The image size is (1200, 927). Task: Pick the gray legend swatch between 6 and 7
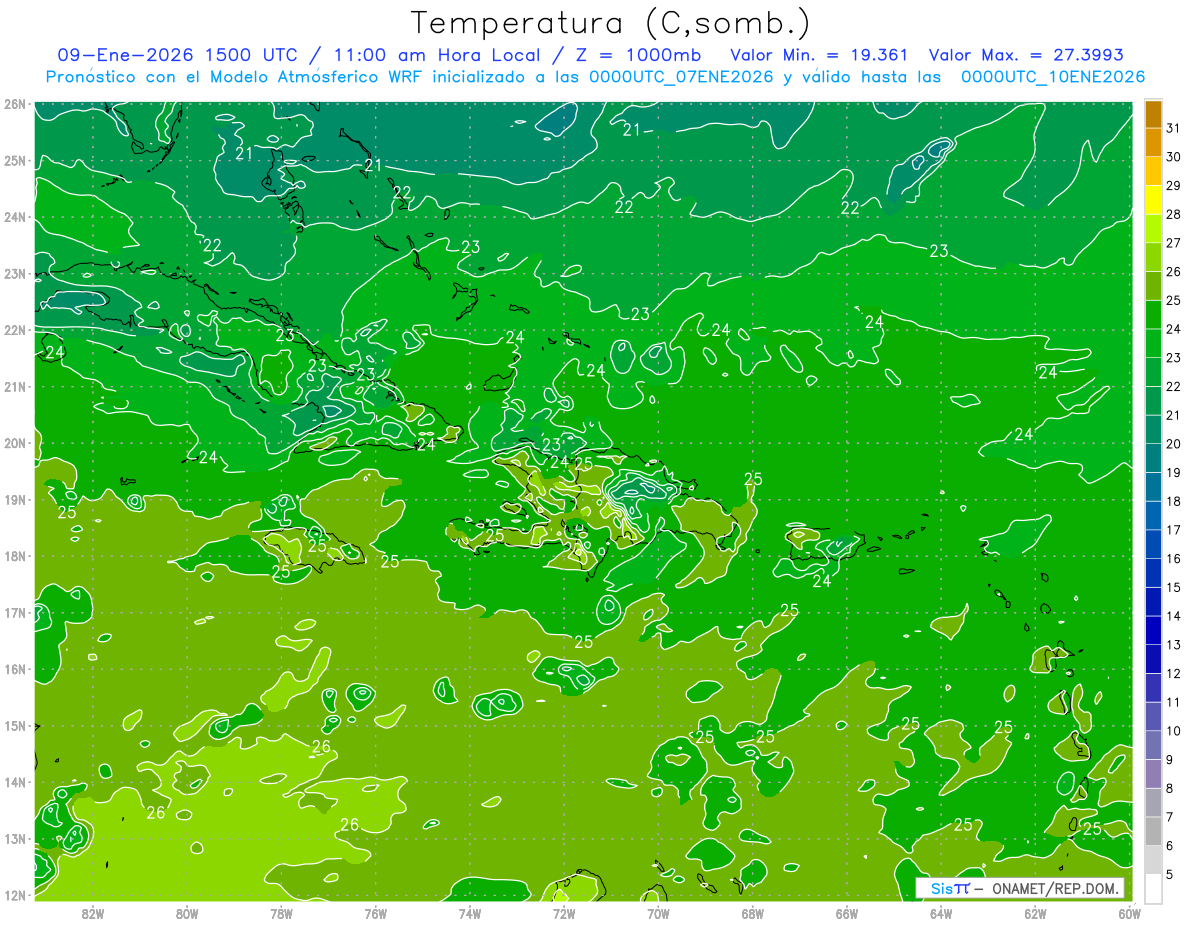(x=1153, y=831)
